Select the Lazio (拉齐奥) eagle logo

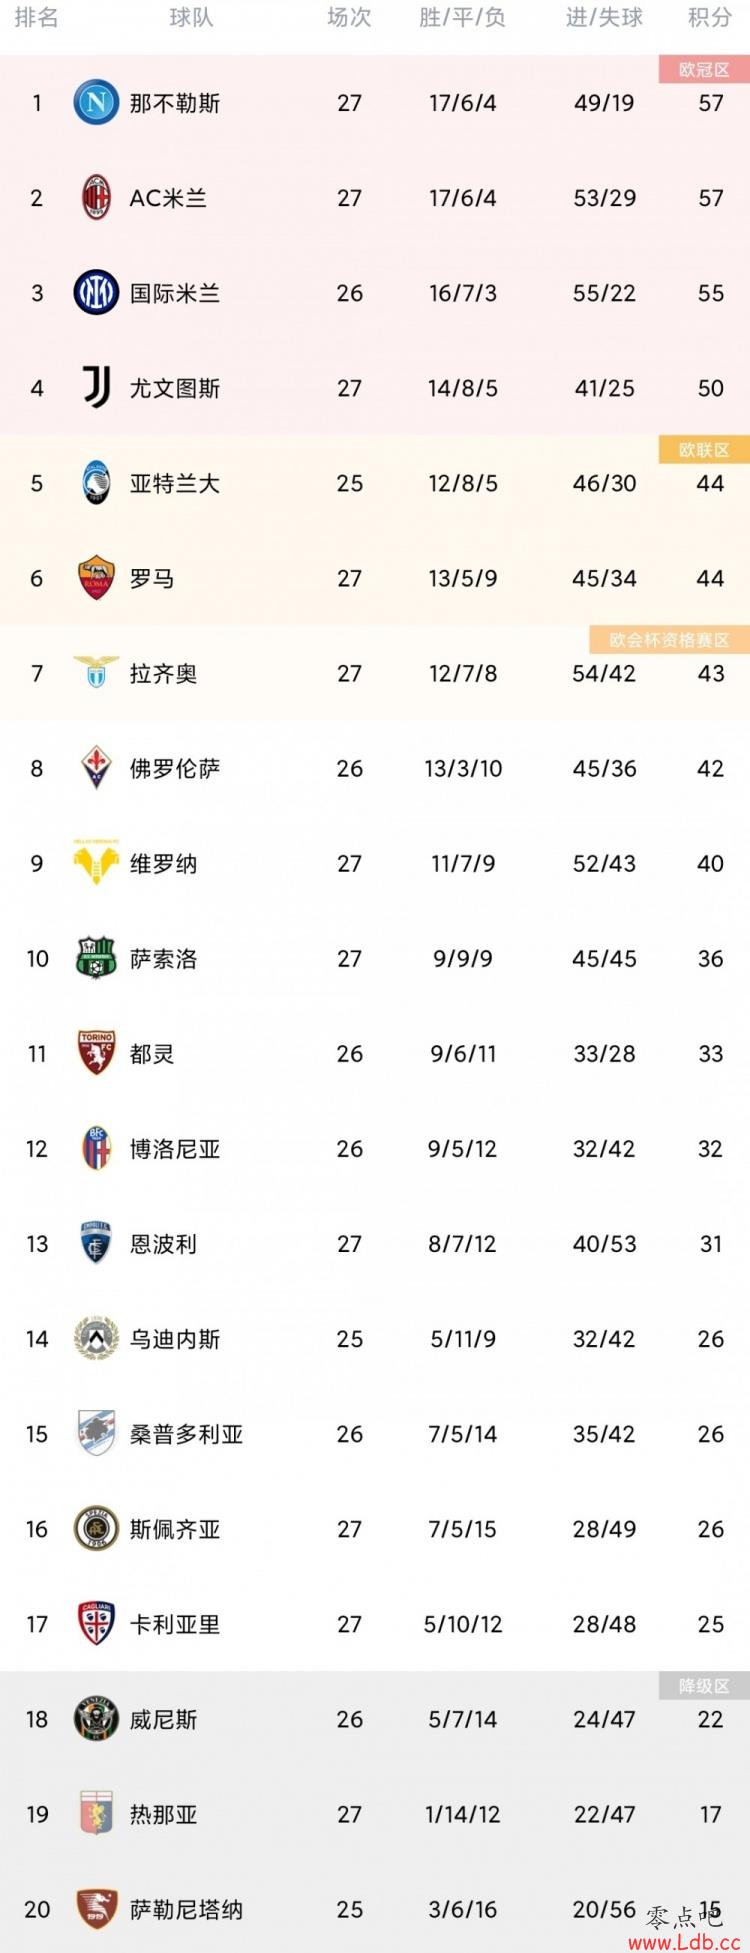tap(96, 672)
